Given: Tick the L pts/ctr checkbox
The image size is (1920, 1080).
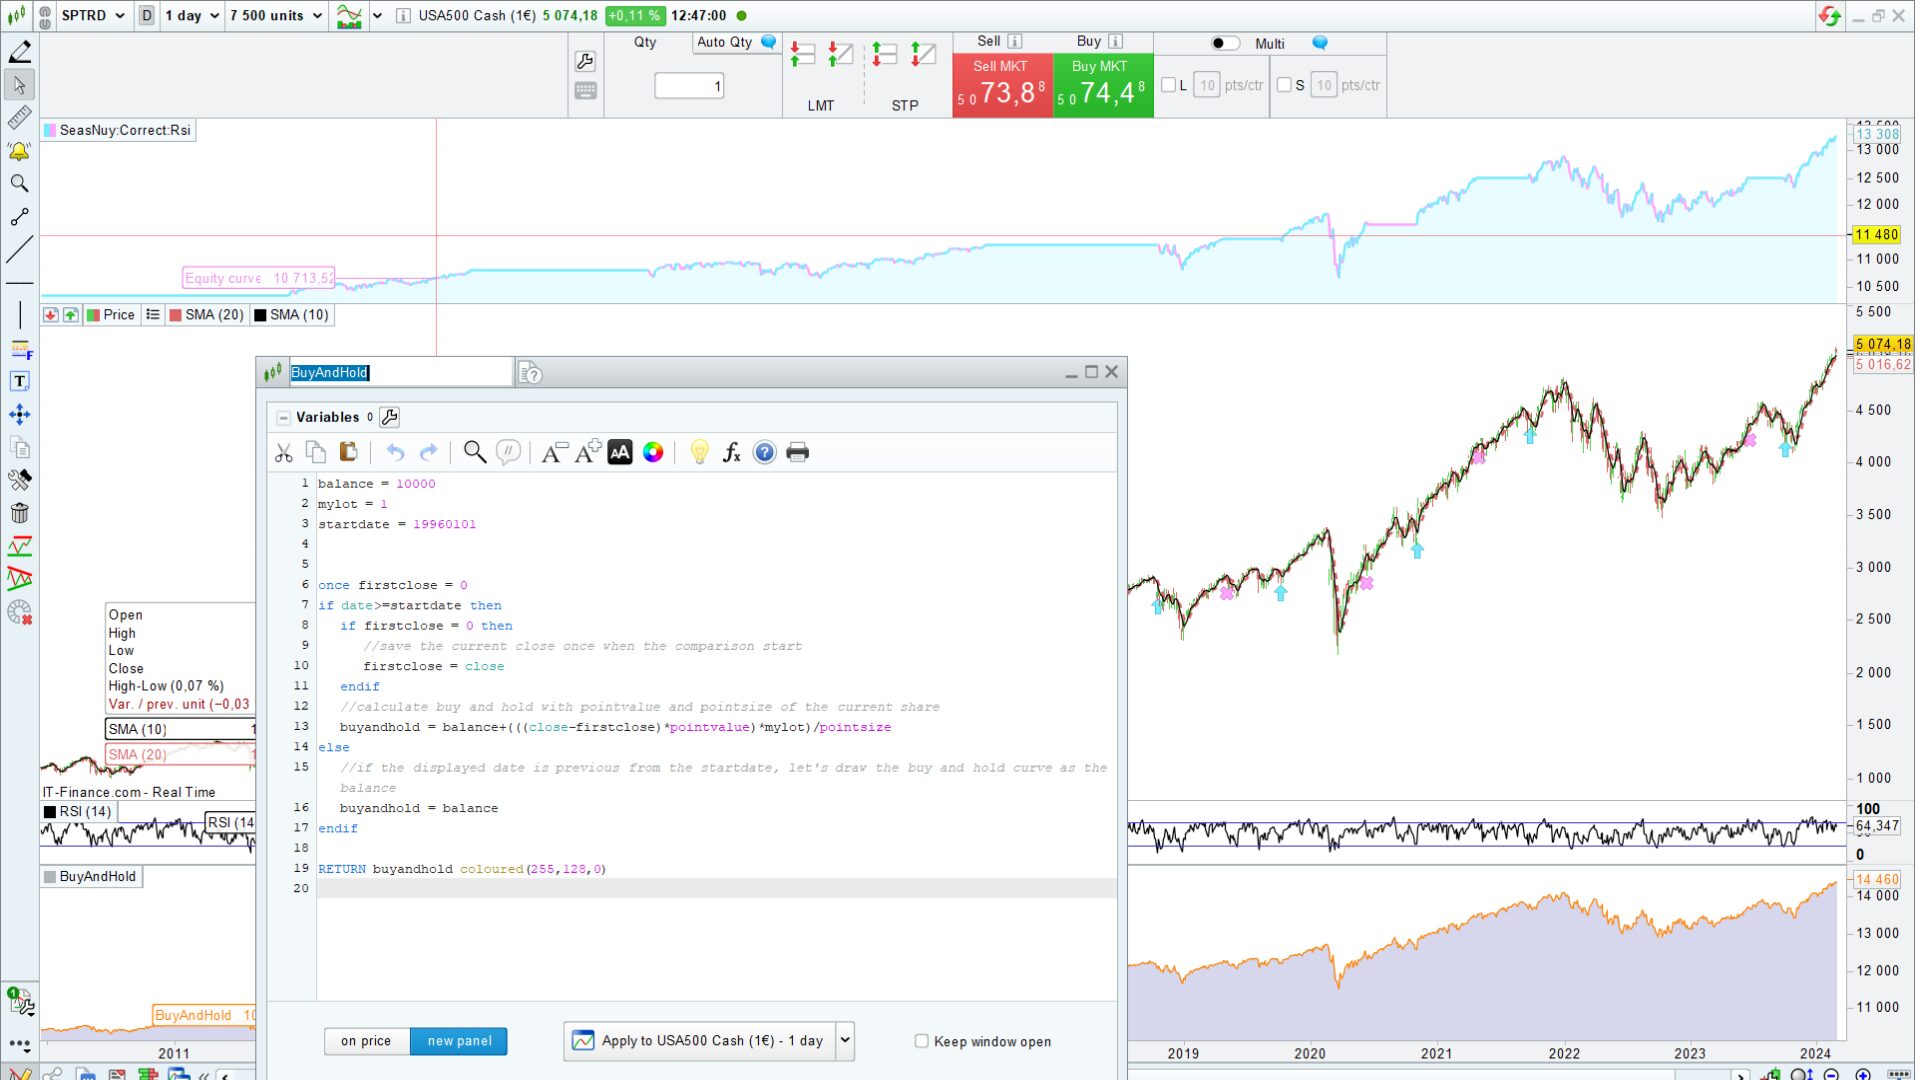Looking at the screenshot, I should coord(1168,85).
